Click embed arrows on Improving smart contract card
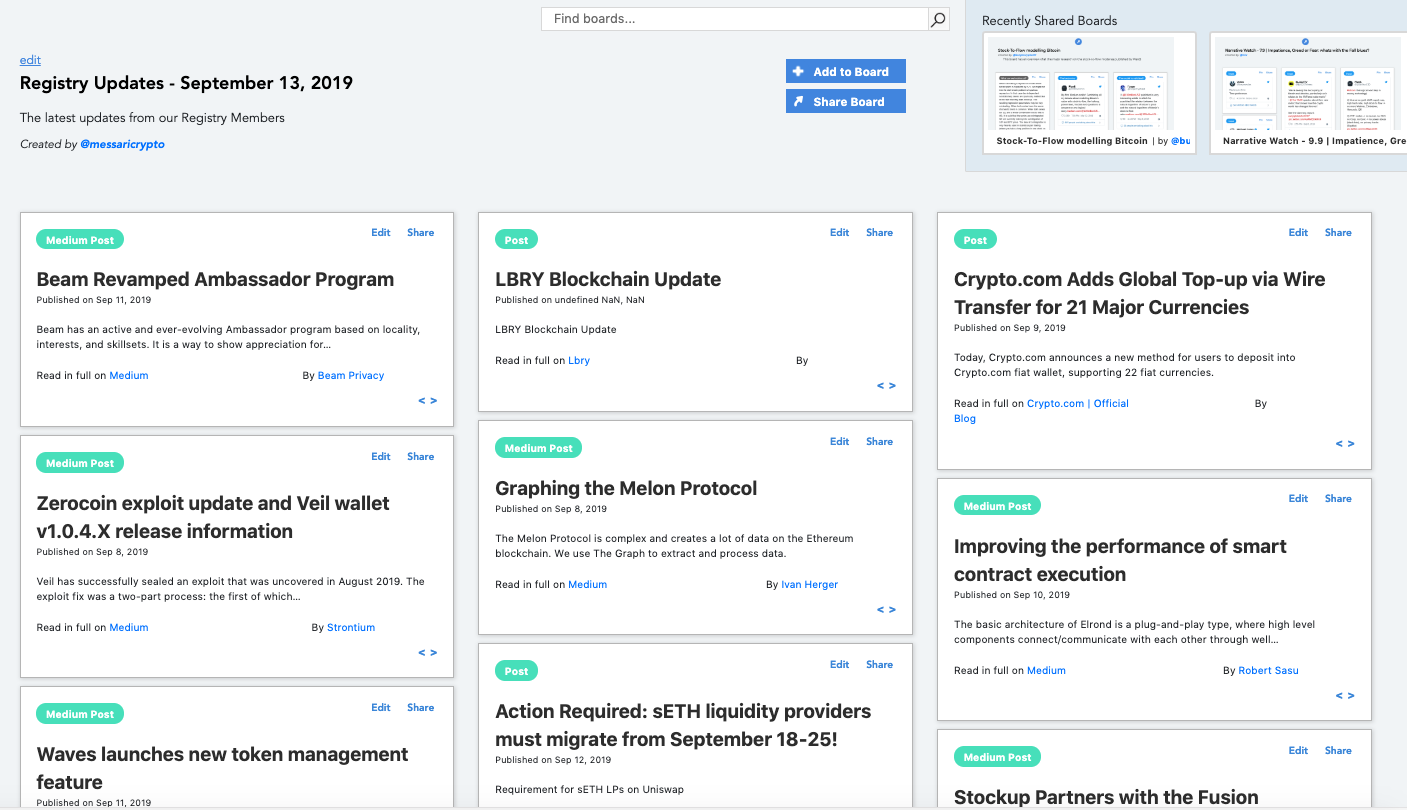This screenshot has height=810, width=1407. (1345, 696)
